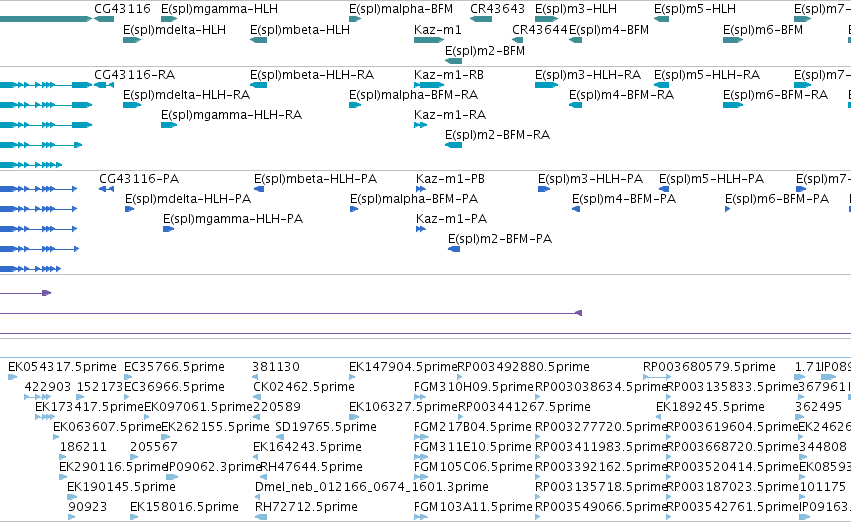Screen dimensions: 851x522
Task: Click the EK189245.5prime EST label
Action: pos(710,408)
